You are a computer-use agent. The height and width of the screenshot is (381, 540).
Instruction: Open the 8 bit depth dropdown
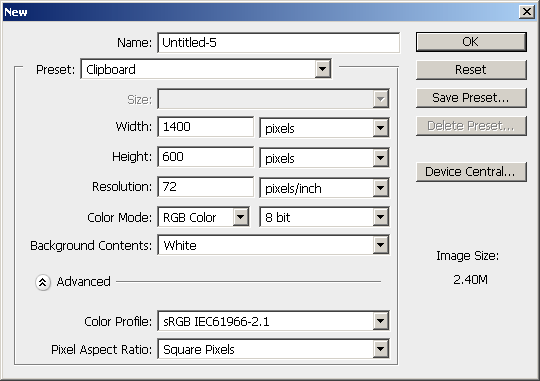click(324, 217)
